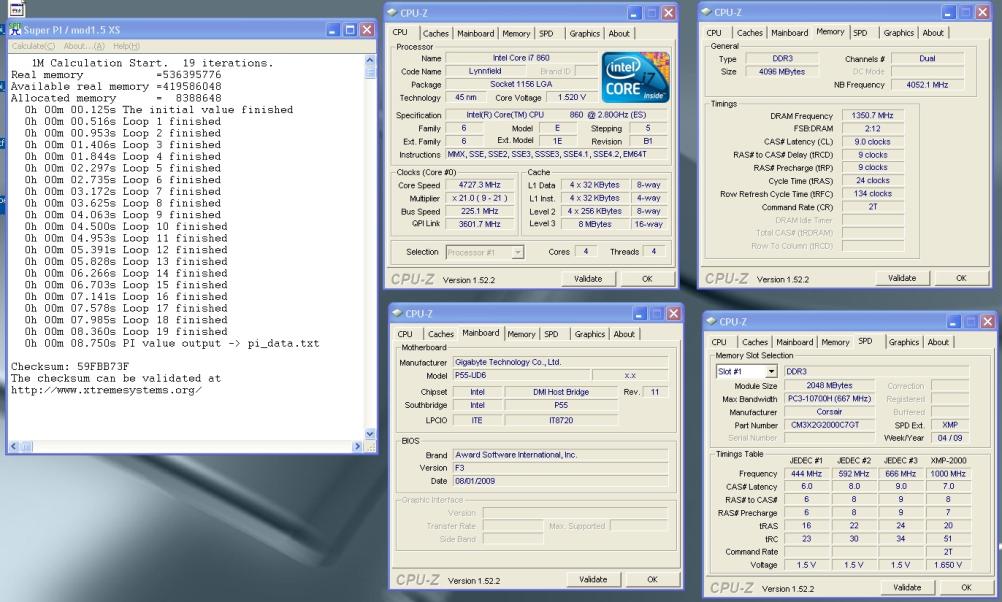This screenshot has width=1002, height=602.
Task: Click the Loop 19 finished line
Action: [126, 332]
